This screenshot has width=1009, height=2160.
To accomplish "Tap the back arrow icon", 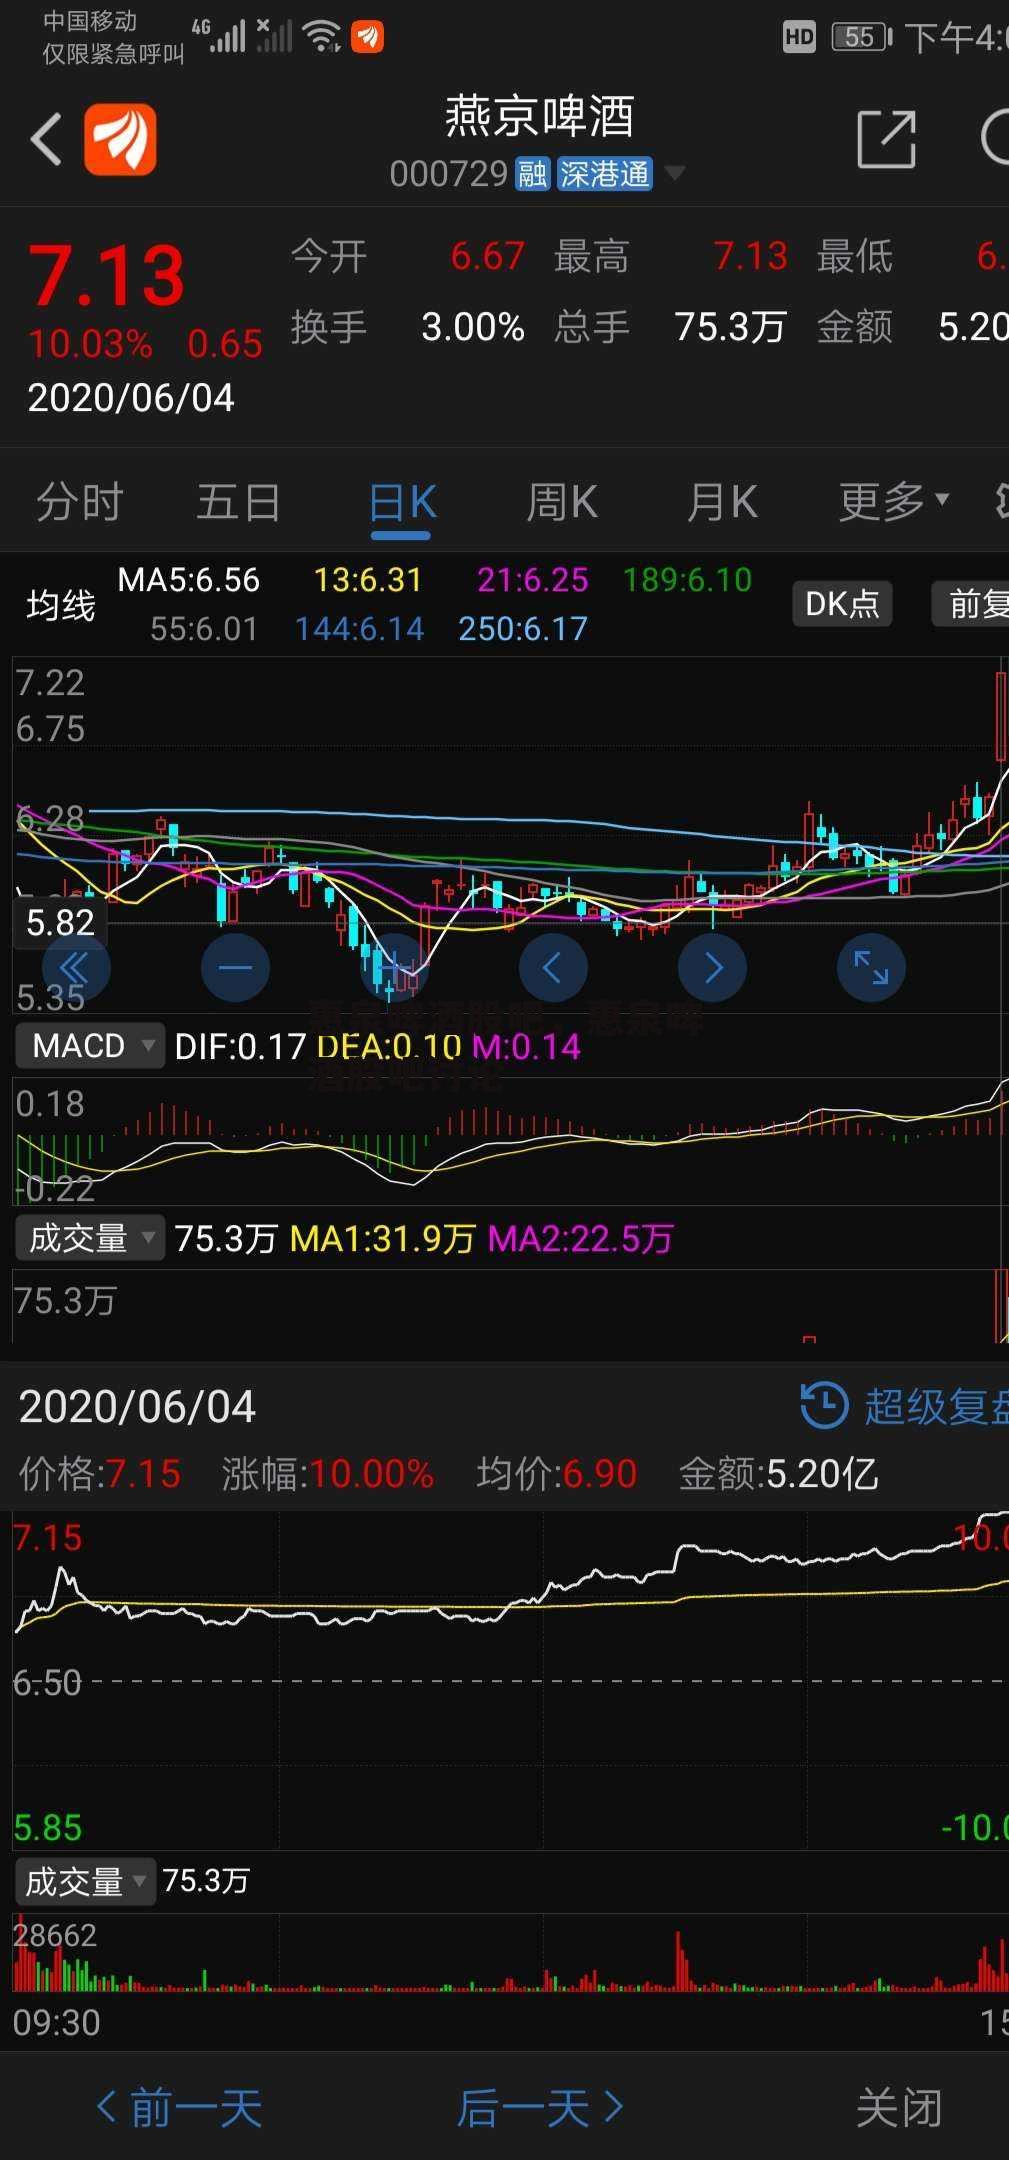I will [x=46, y=139].
